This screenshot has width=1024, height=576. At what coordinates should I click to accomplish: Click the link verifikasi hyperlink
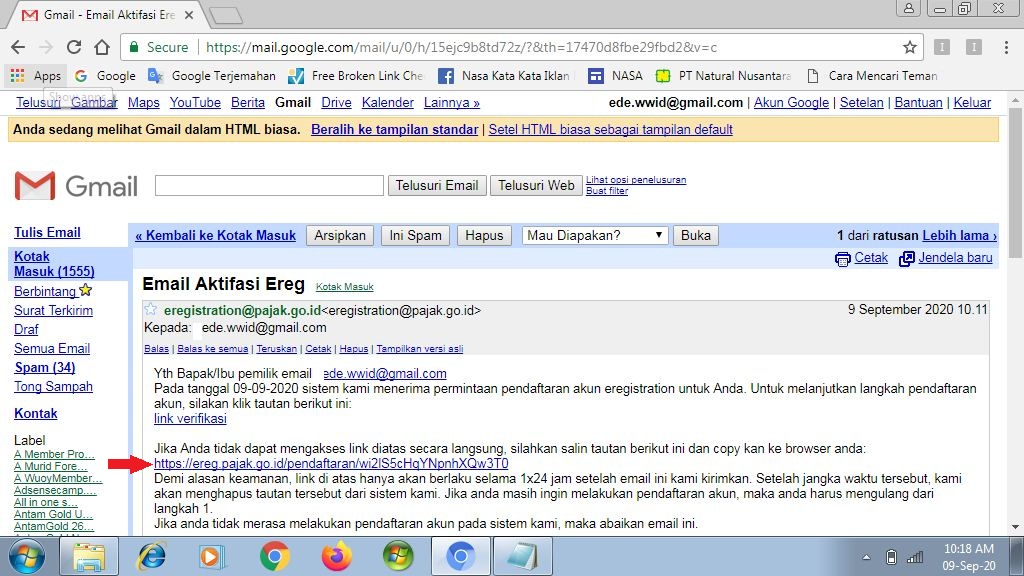point(190,419)
